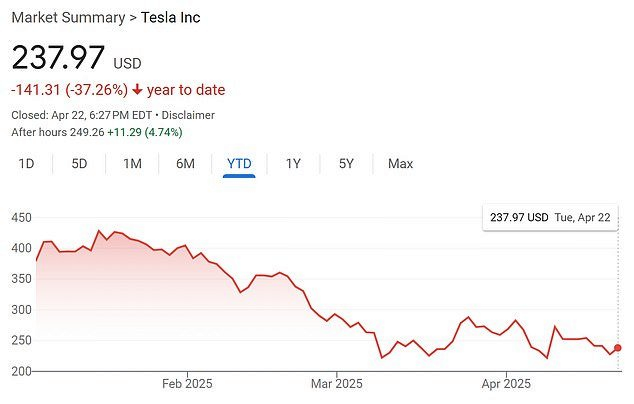This screenshot has width=634, height=404.
Task: Show the 5Y price history
Action: [x=346, y=163]
